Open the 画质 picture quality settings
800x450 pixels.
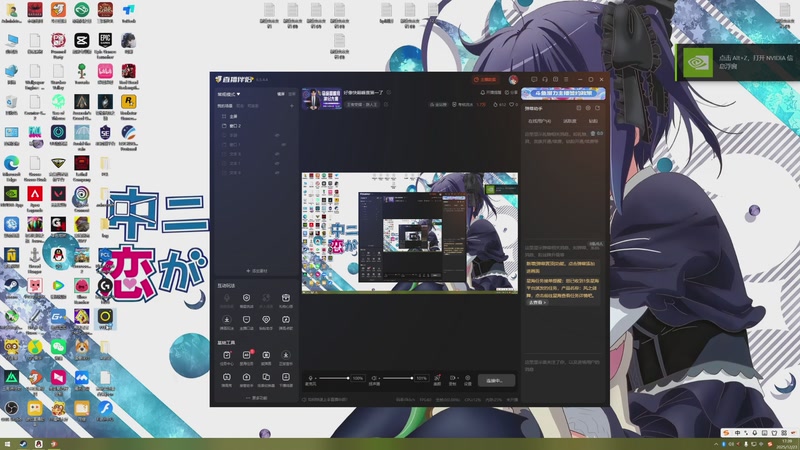[x=437, y=380]
